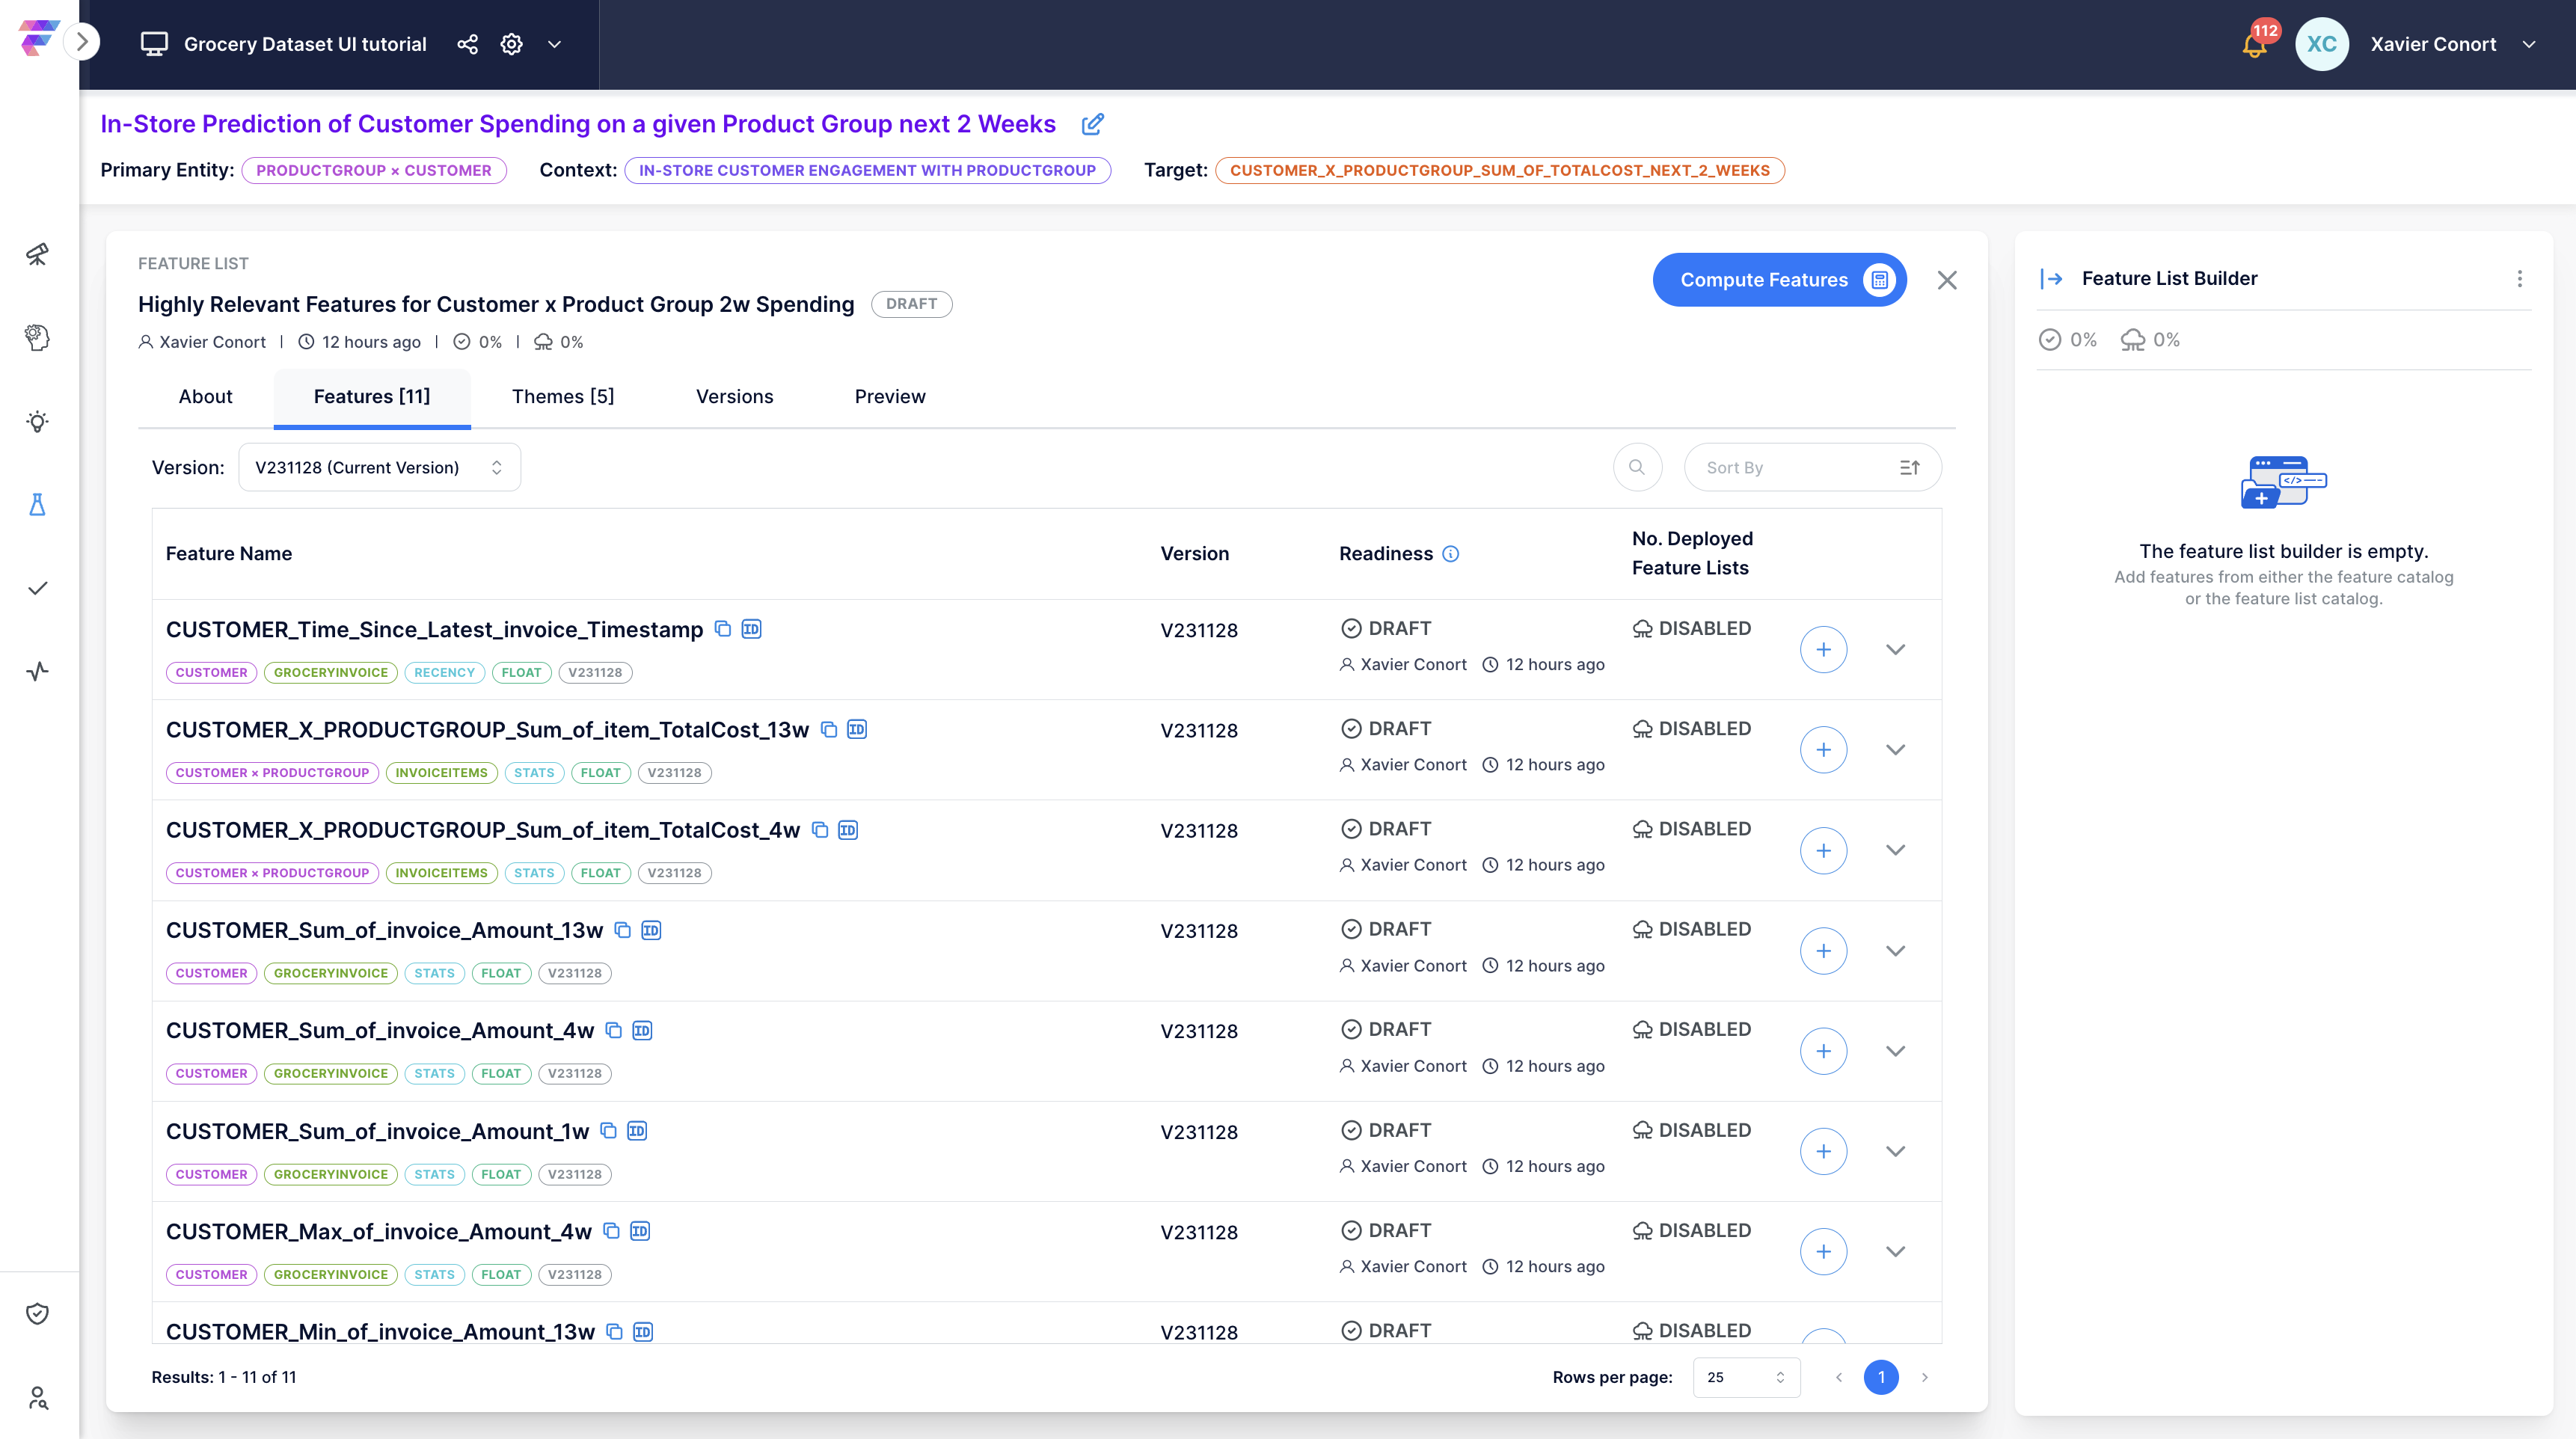This screenshot has height=1439, width=2576.
Task: Click CUSTOMER_Min_of_invoice_Amount_13w feature name
Action: (380, 1332)
